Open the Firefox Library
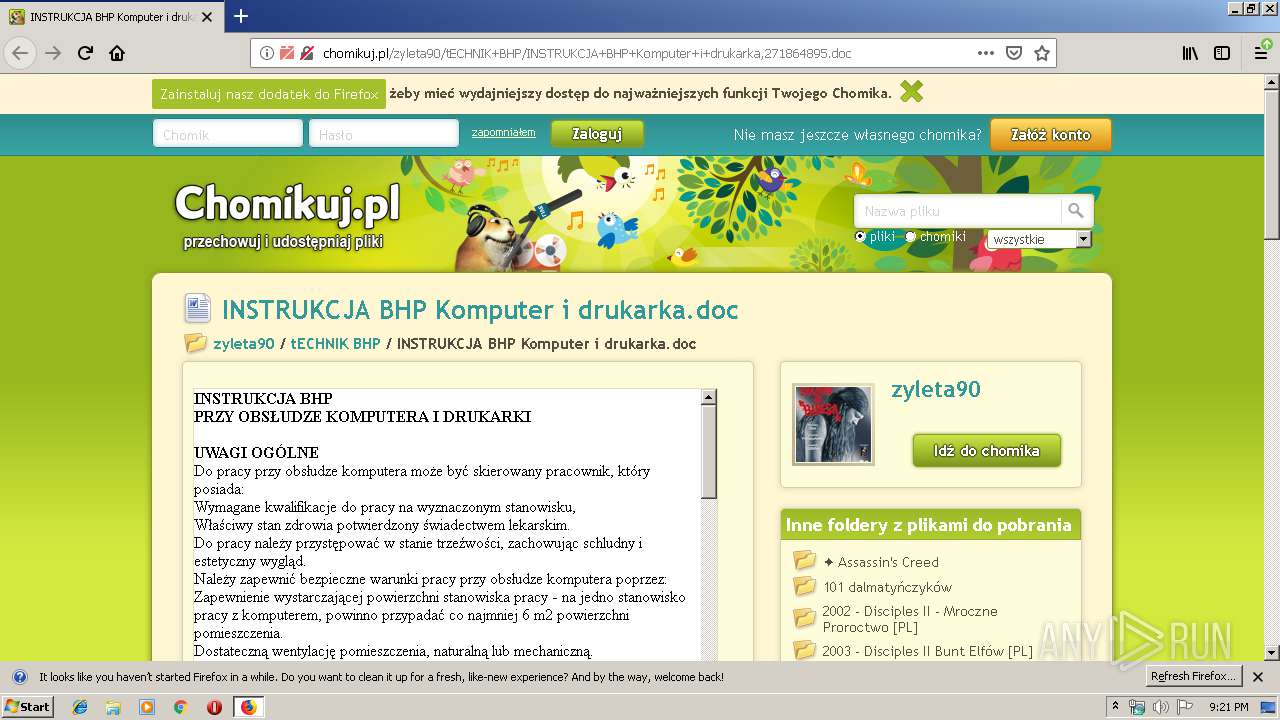Viewport: 1280px width, 720px height. 1190,53
